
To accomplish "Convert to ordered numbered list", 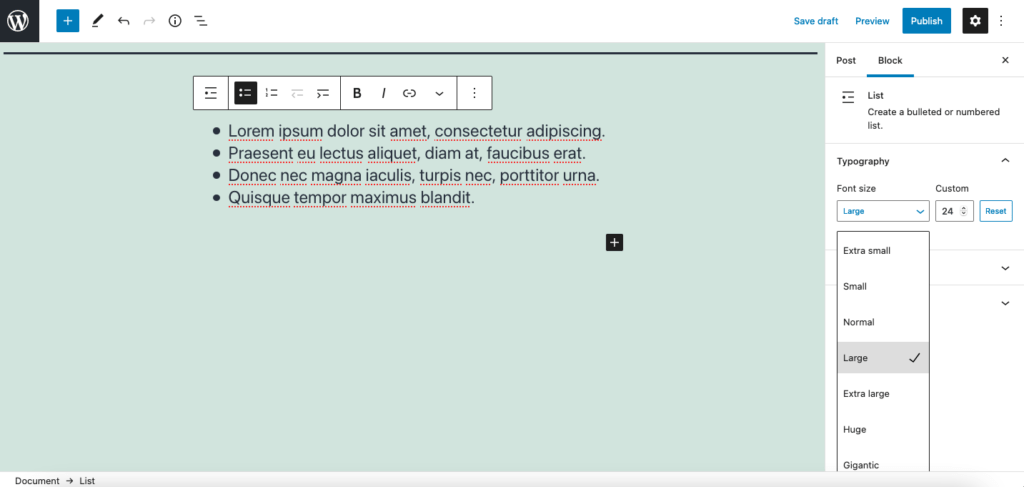I will (272, 93).
